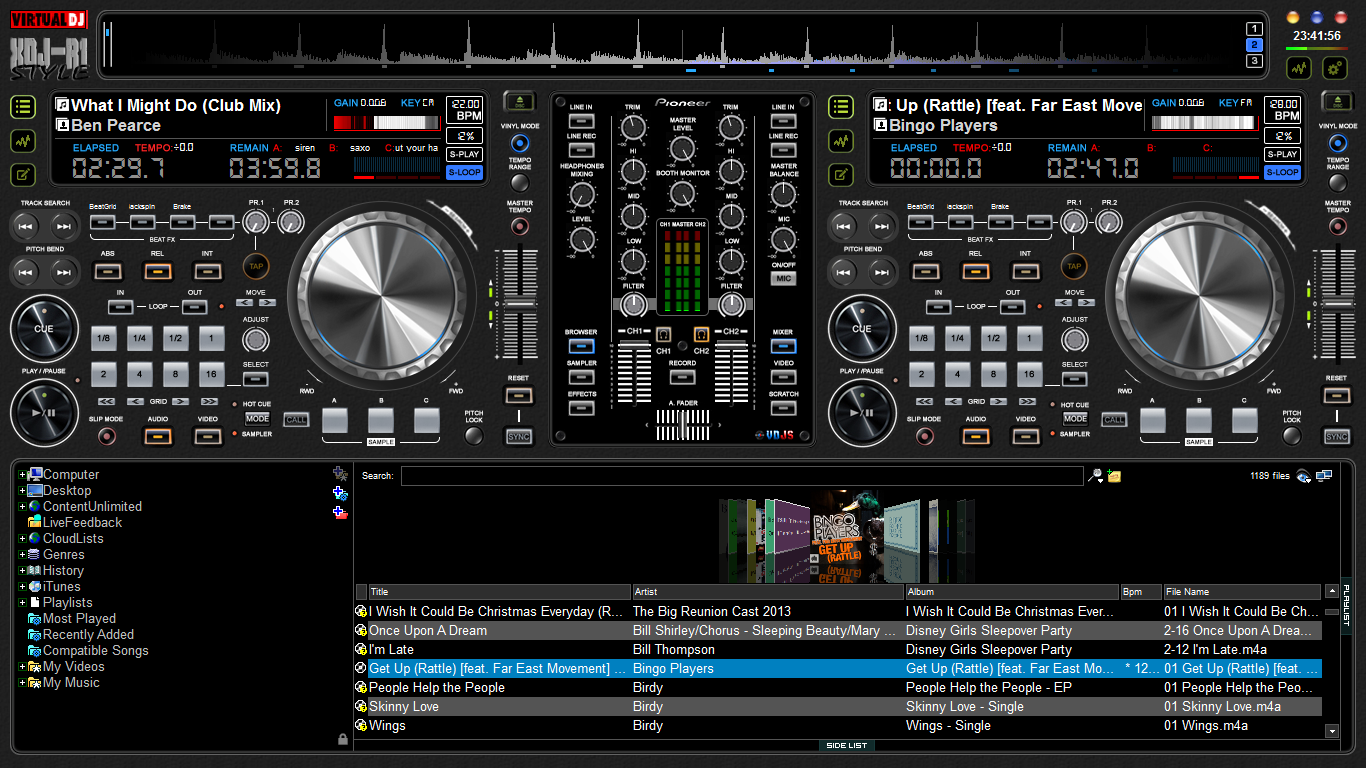Expand CloudLists tree node
Screen dimensions: 1366x768
click(x=22, y=539)
